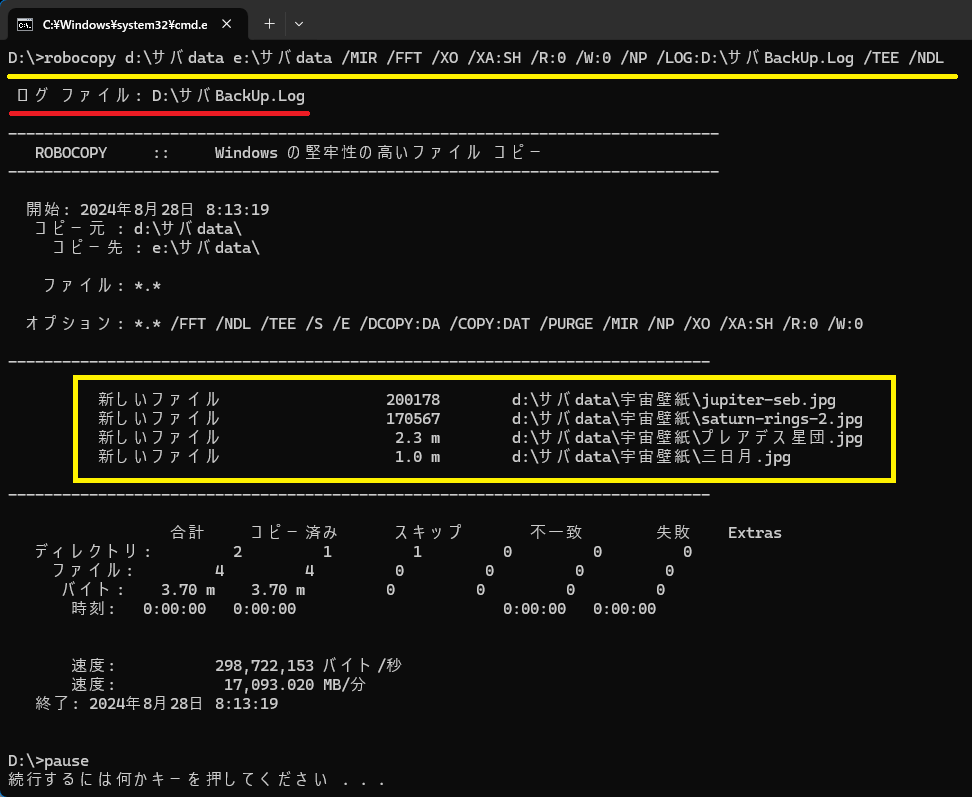Click the 続行するには何かキーを押してください message

click(197, 779)
